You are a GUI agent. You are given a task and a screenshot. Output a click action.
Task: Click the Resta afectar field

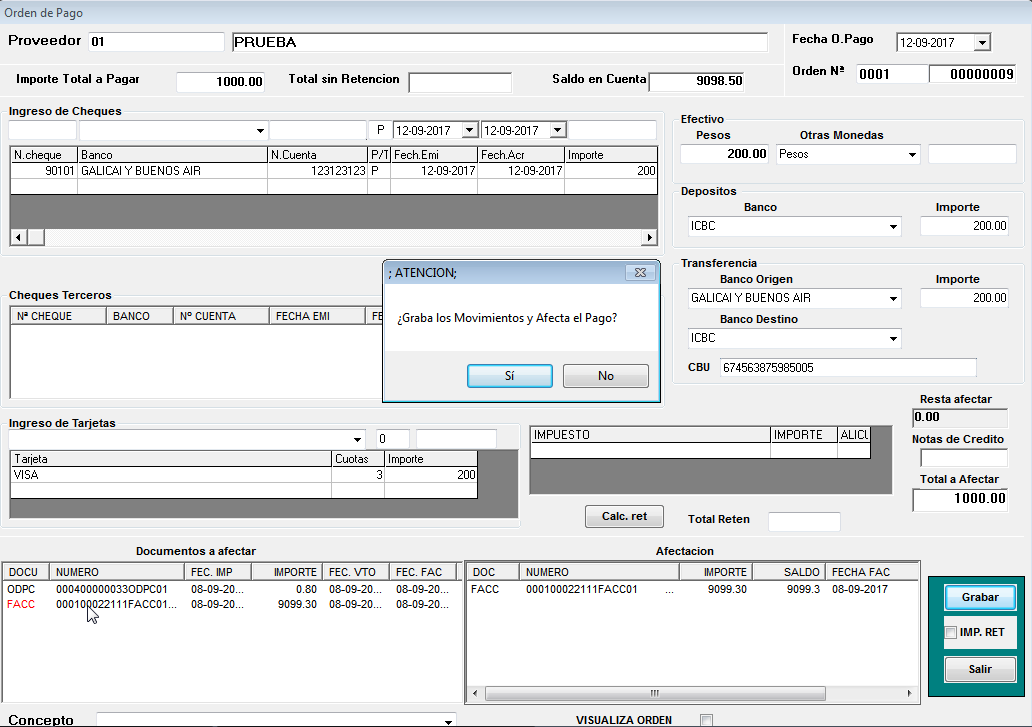[x=960, y=417]
